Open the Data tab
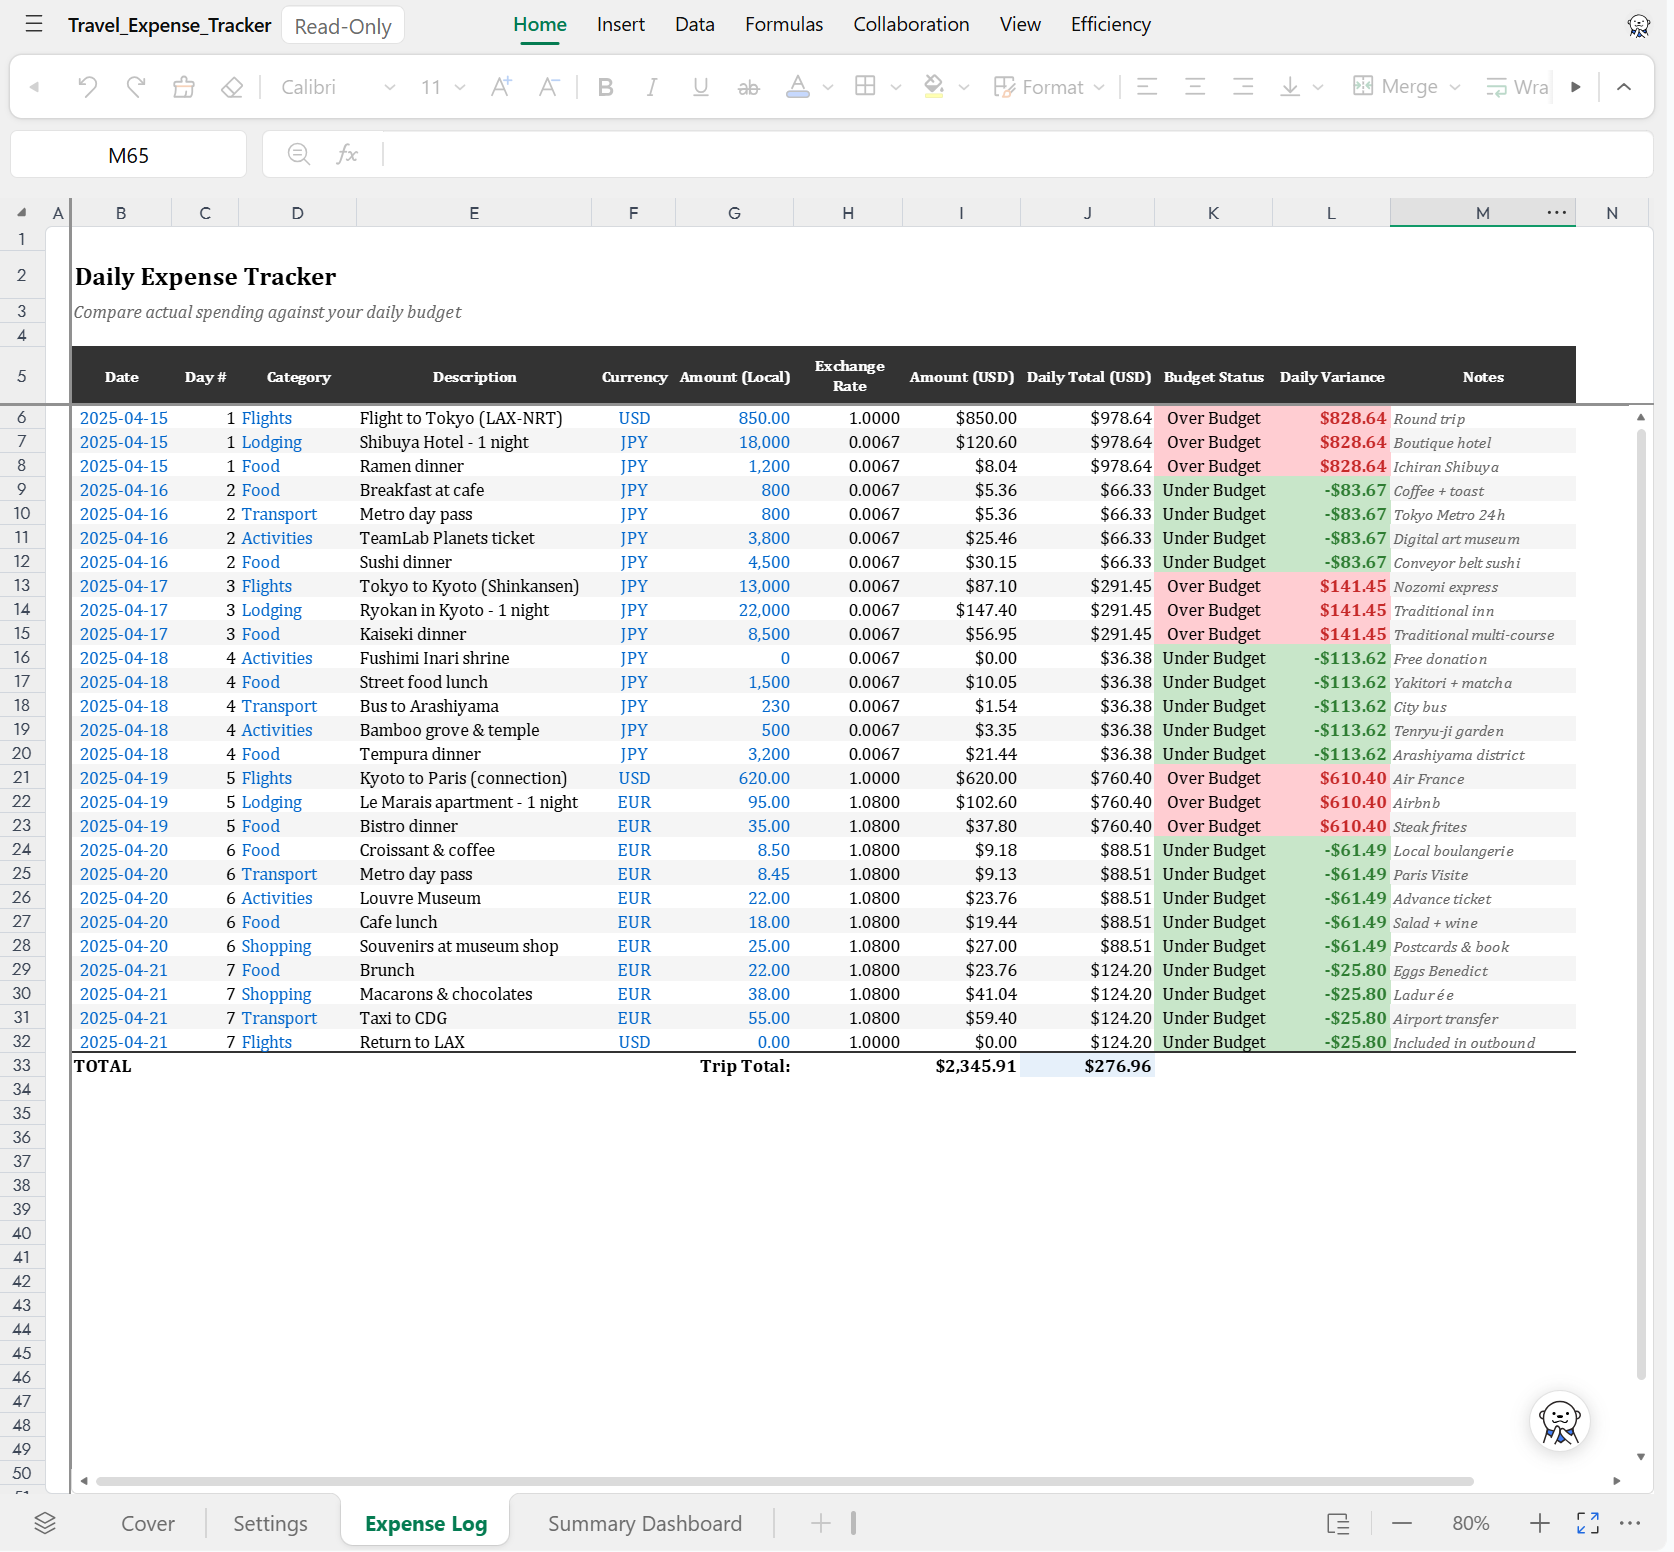The width and height of the screenshot is (1674, 1552). point(695,24)
